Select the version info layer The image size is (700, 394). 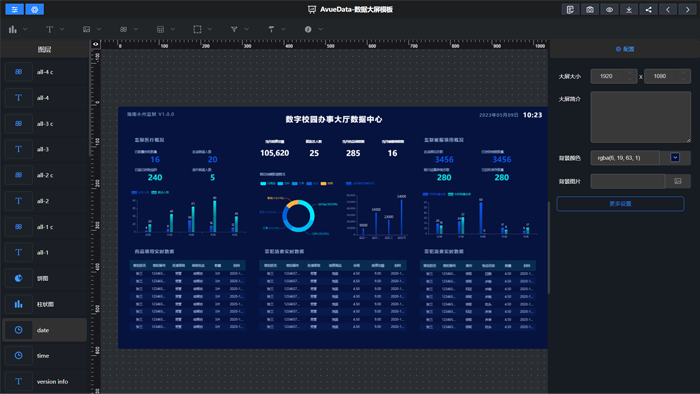coord(45,382)
